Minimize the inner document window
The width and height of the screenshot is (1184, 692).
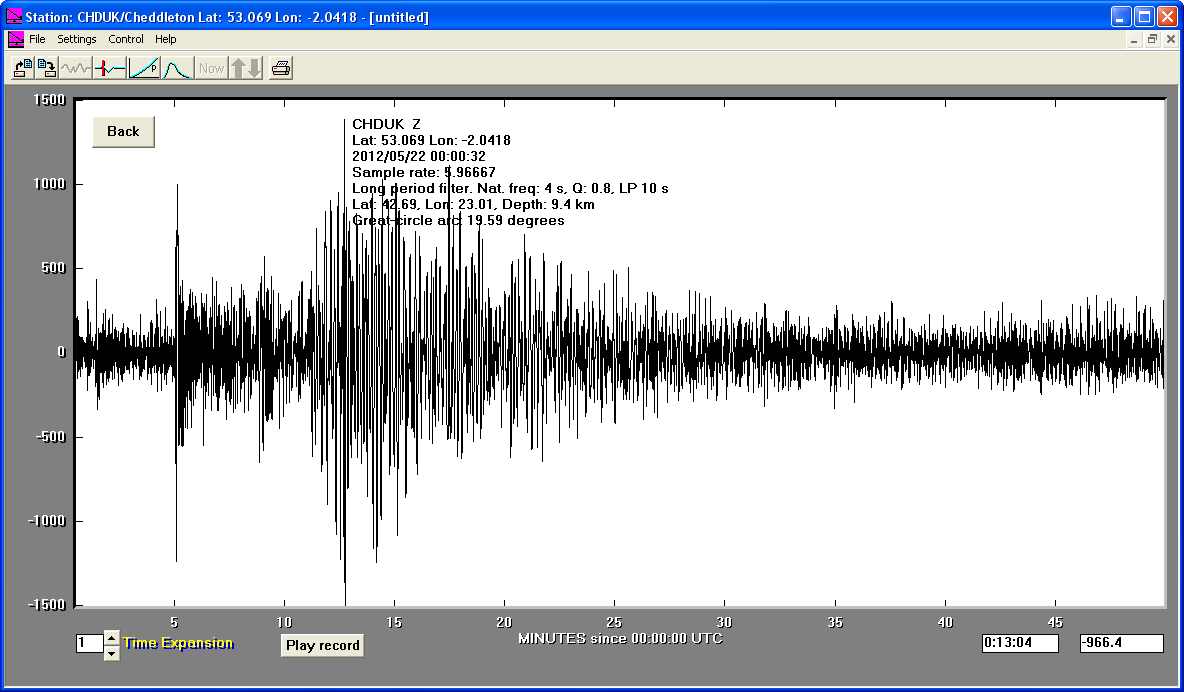[1133, 39]
